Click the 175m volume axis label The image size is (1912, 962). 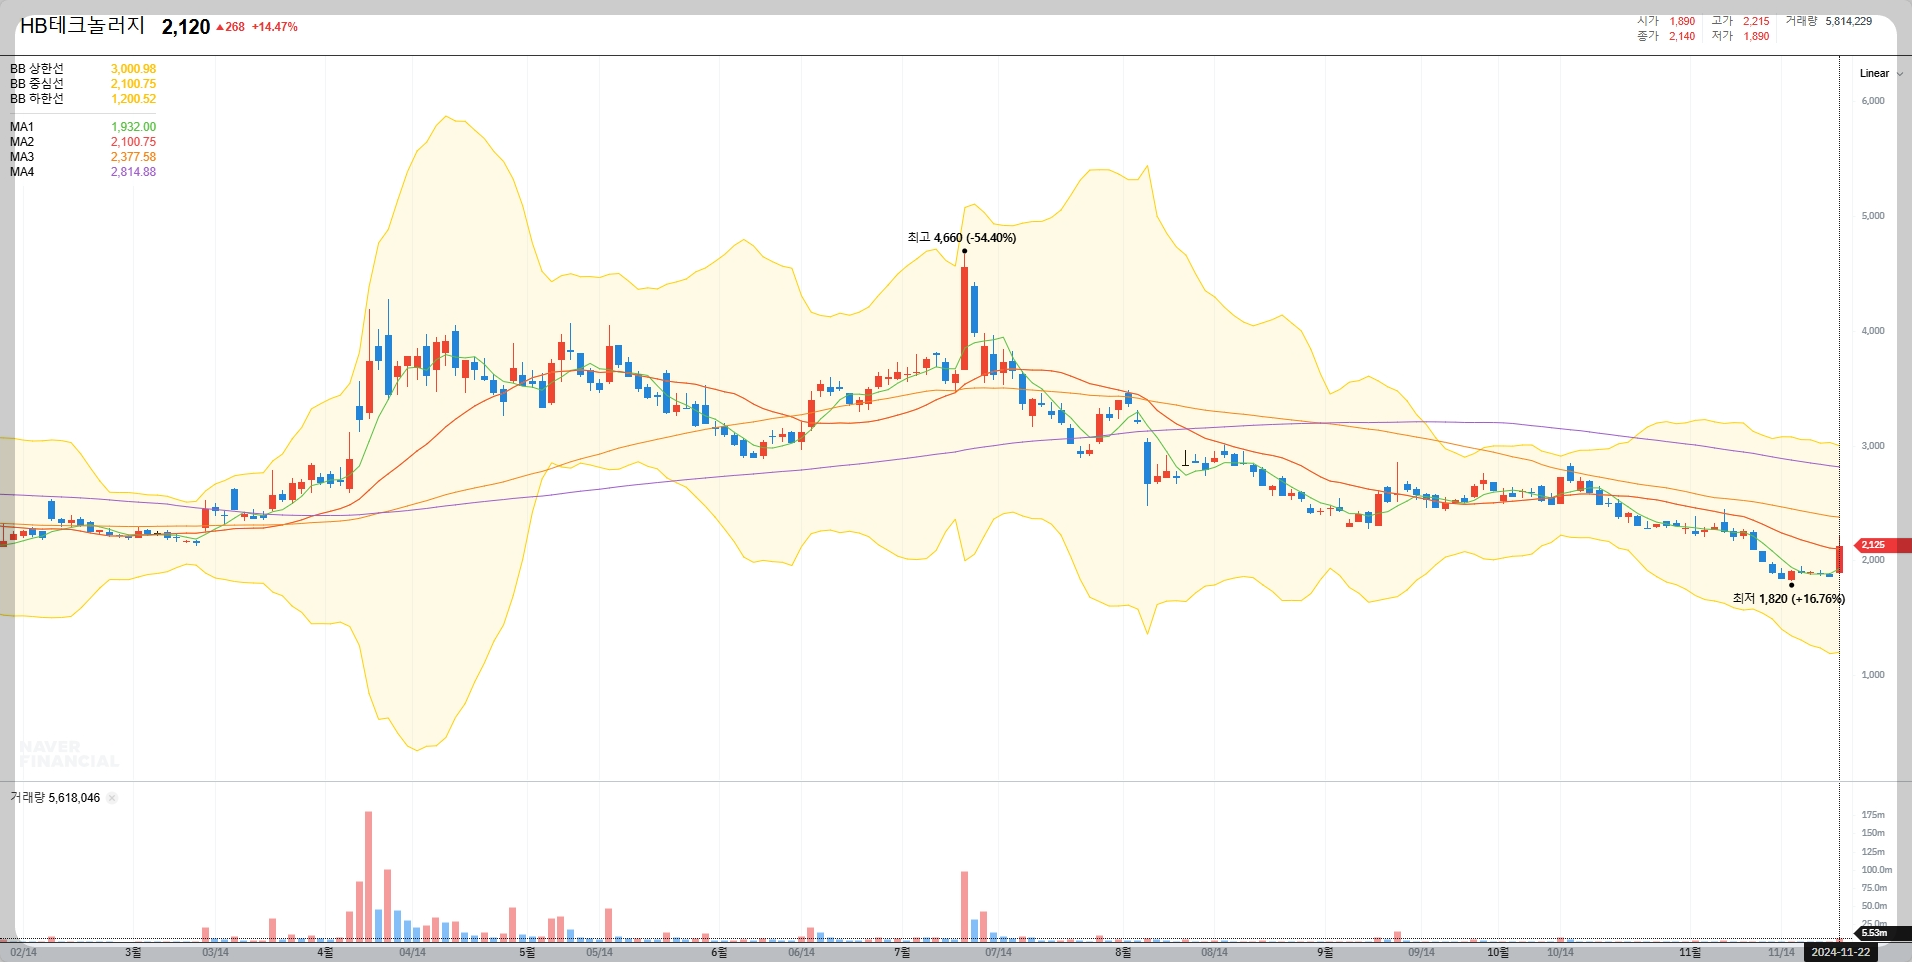click(x=1873, y=815)
